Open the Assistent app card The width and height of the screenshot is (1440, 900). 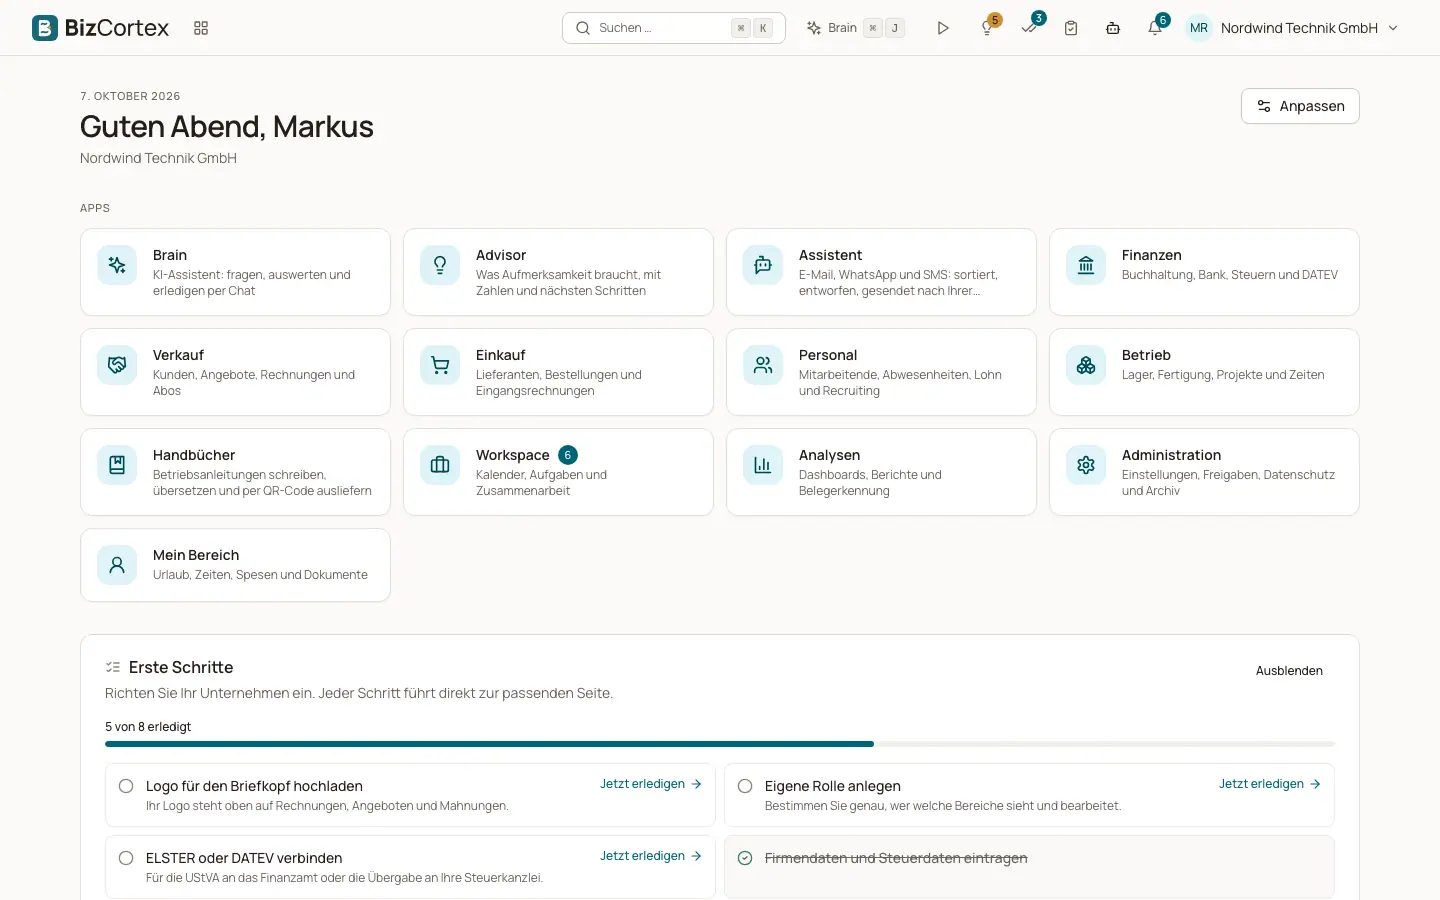click(x=881, y=272)
